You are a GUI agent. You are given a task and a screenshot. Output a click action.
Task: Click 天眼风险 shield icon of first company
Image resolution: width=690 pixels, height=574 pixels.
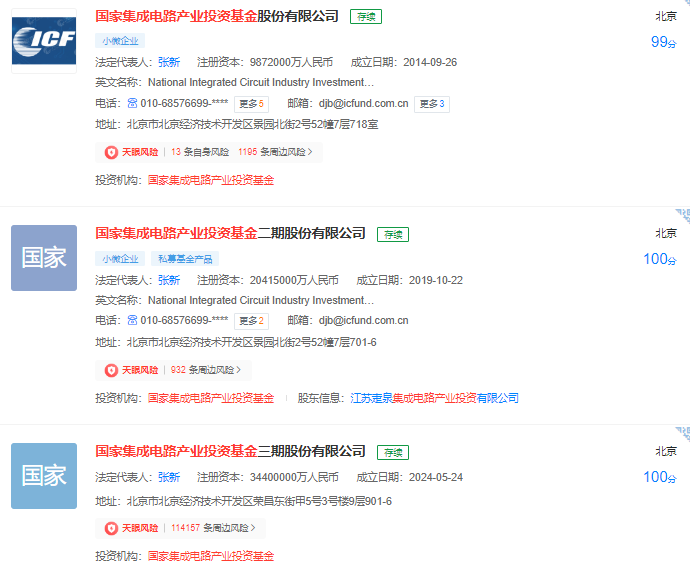(x=111, y=152)
